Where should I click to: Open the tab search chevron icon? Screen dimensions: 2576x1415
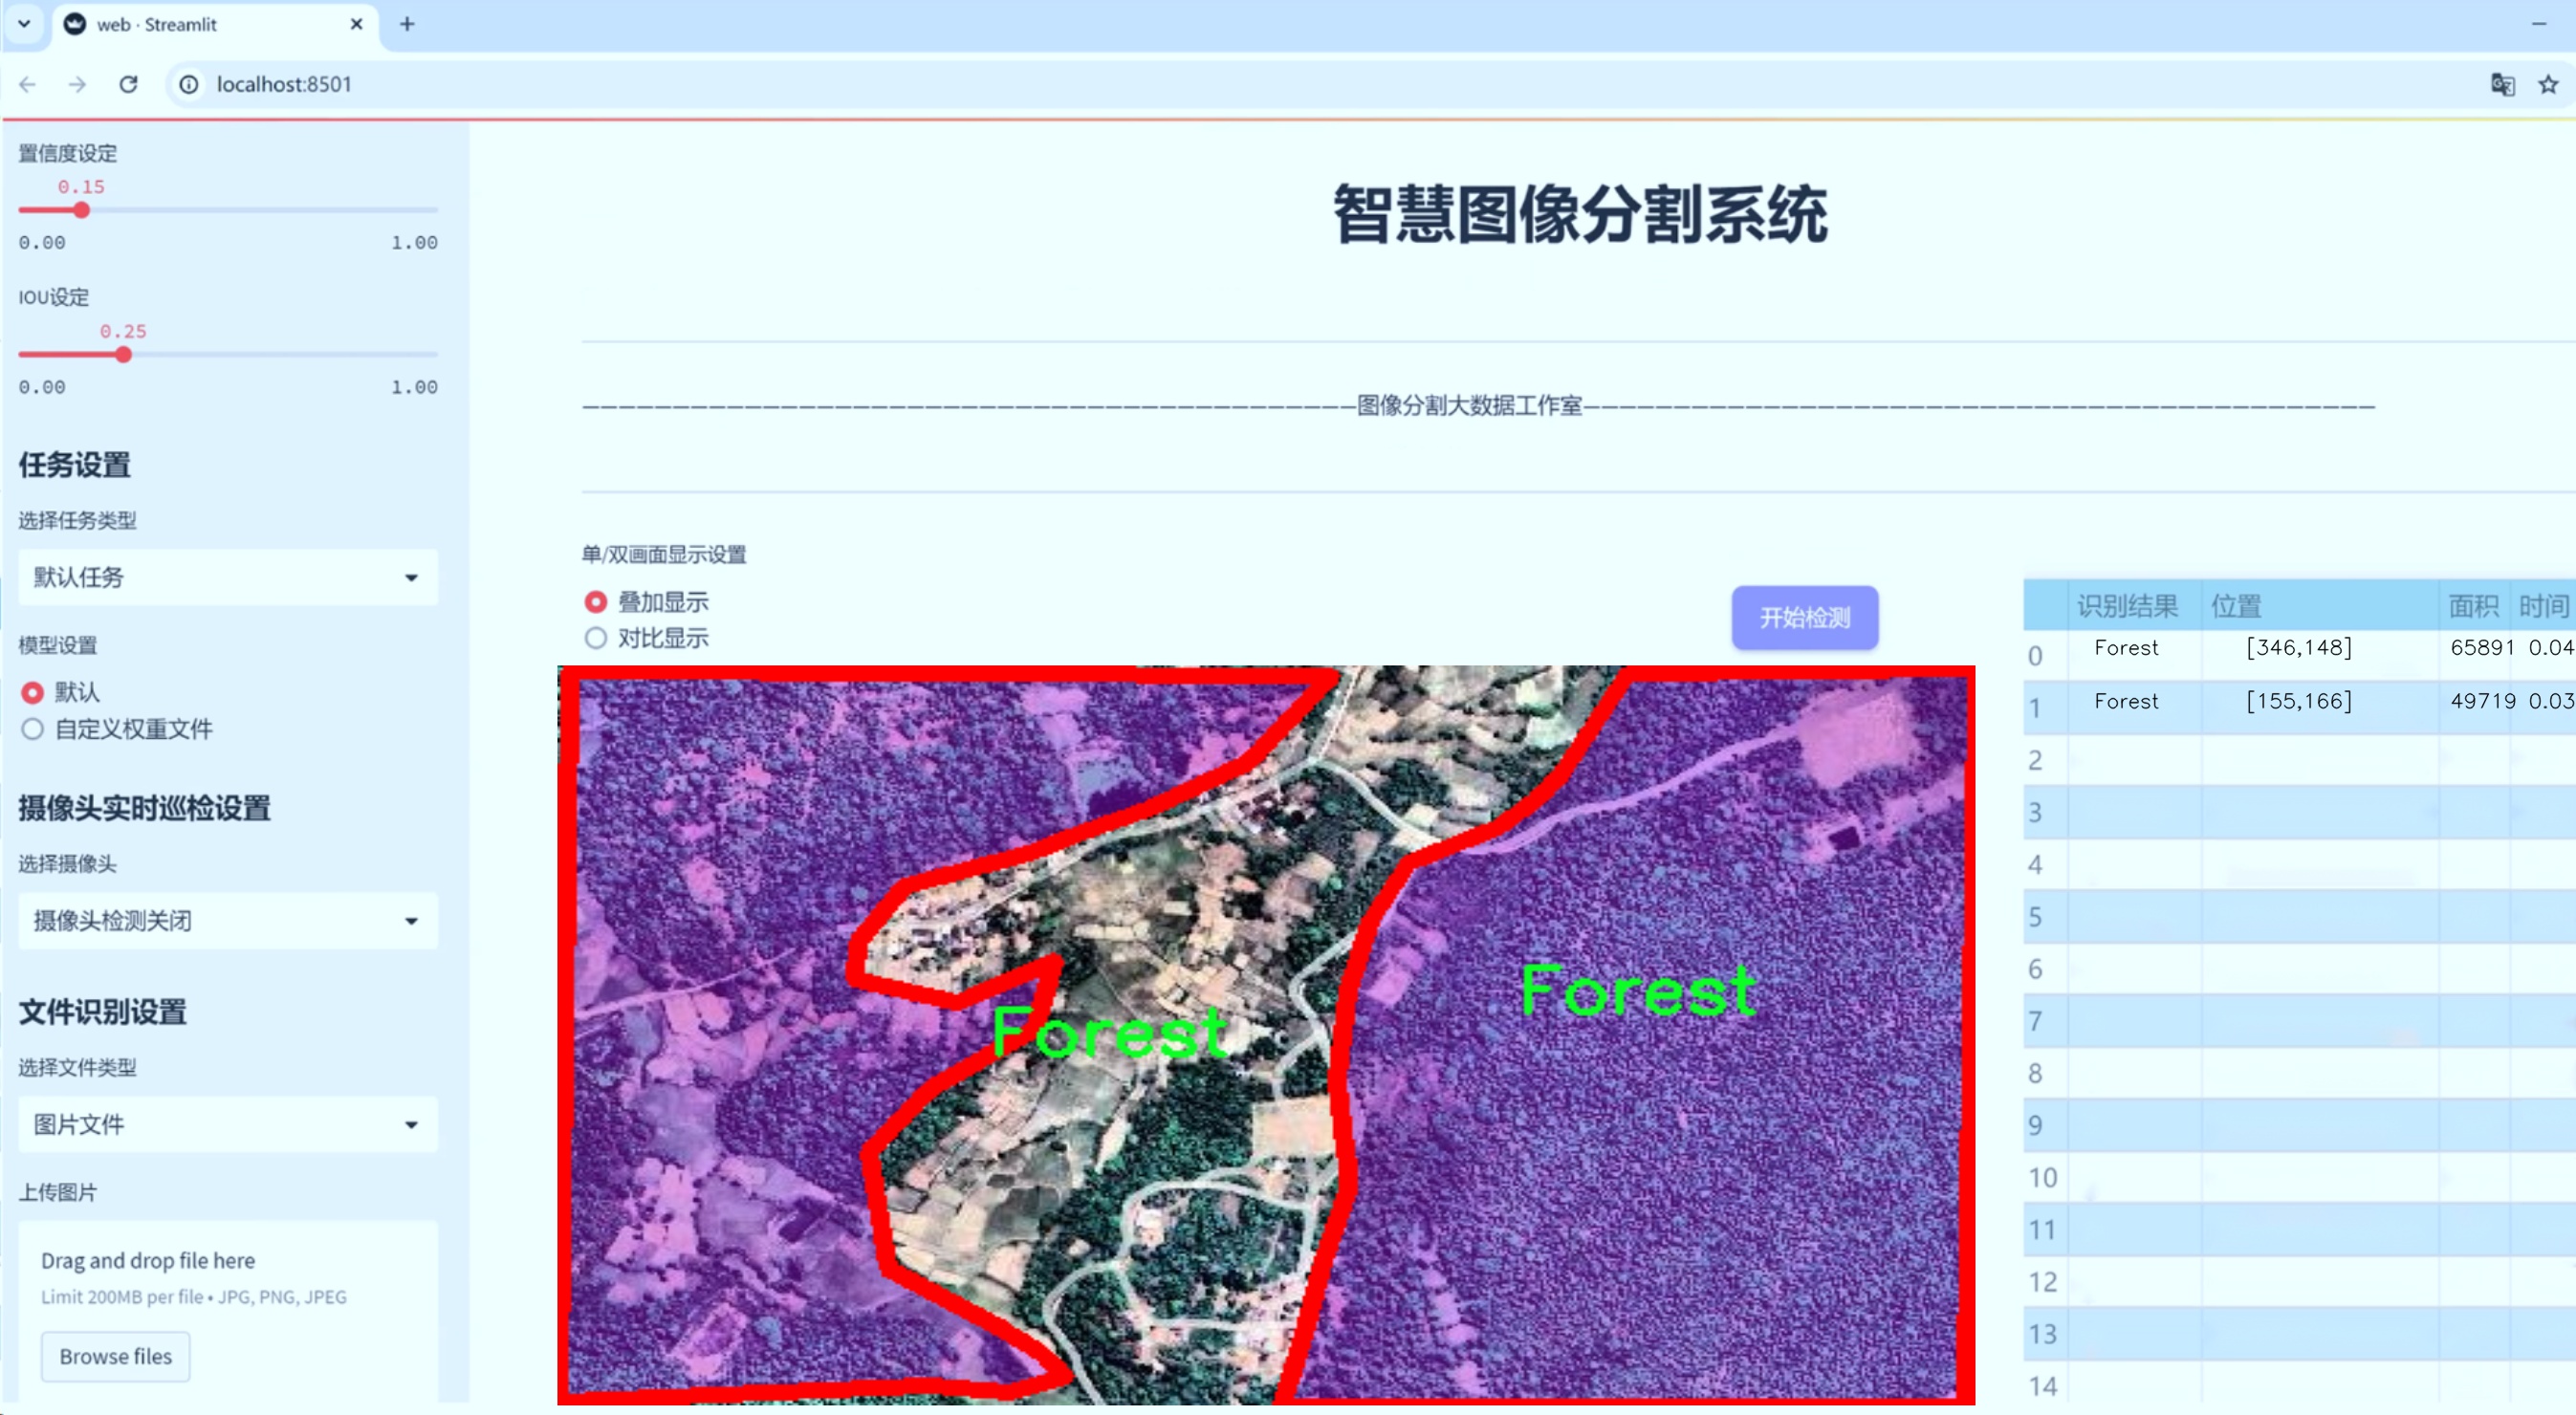[24, 24]
